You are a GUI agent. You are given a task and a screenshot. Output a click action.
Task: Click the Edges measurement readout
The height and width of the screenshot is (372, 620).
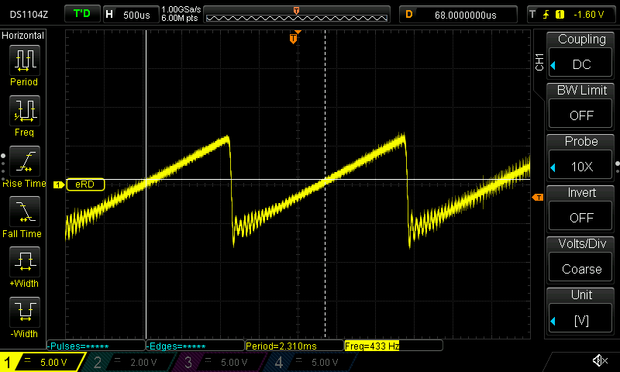(195, 346)
